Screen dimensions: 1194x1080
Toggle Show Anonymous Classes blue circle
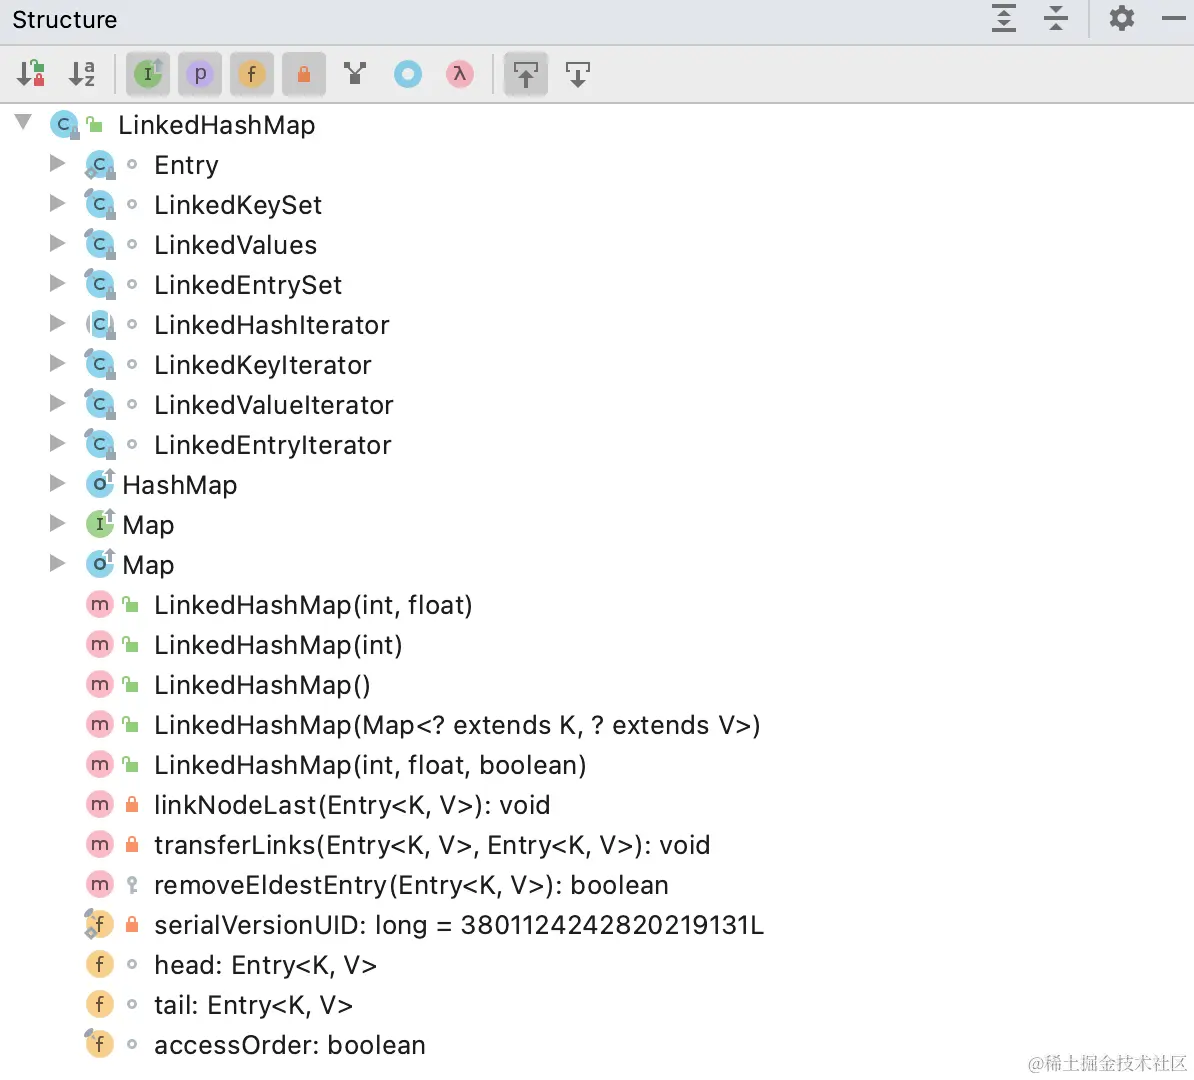[x=407, y=74]
